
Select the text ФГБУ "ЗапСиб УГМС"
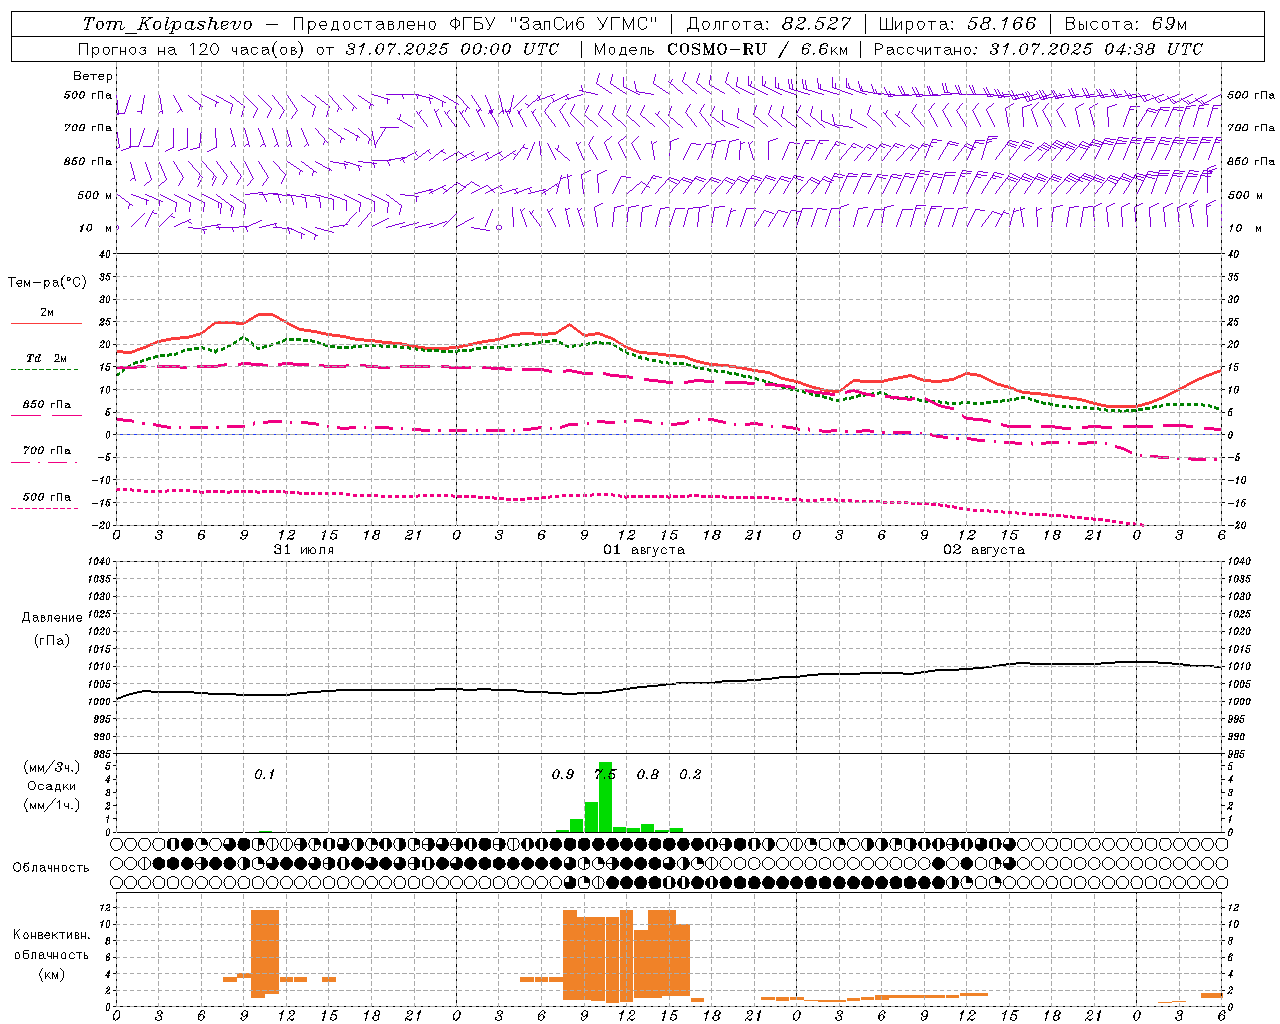tap(555, 24)
